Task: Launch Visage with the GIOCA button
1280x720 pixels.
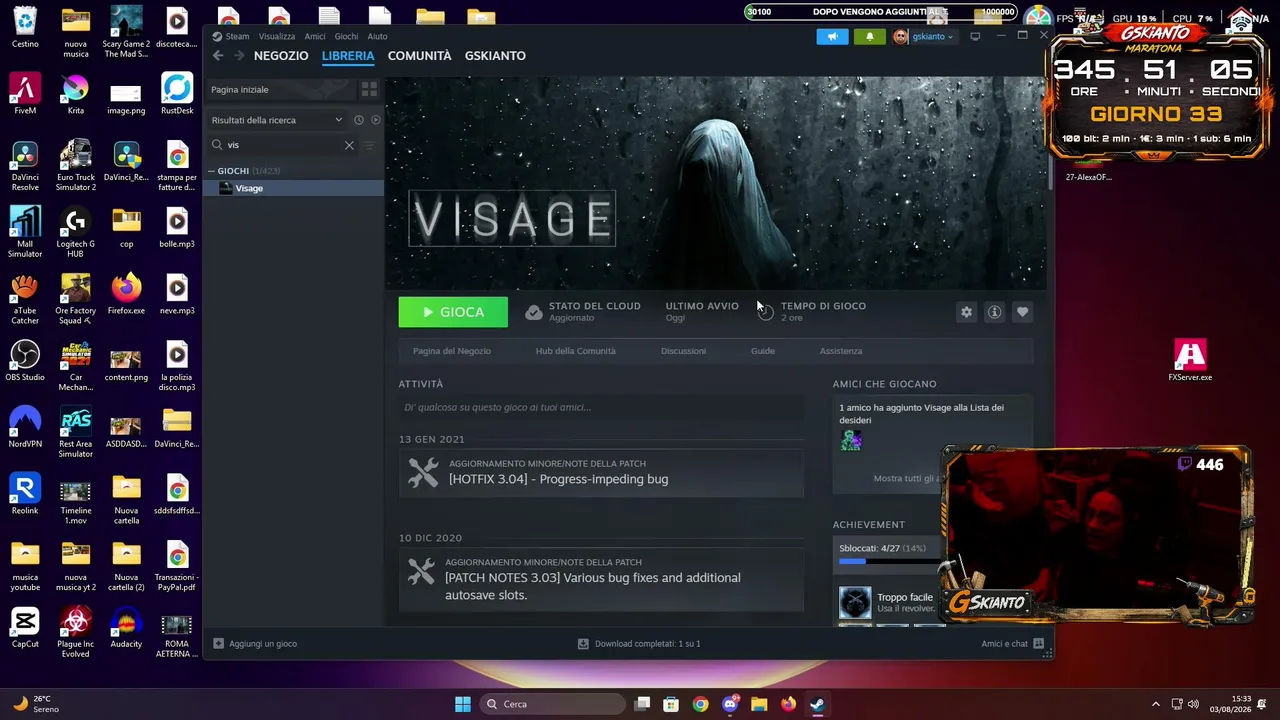Action: (x=453, y=312)
